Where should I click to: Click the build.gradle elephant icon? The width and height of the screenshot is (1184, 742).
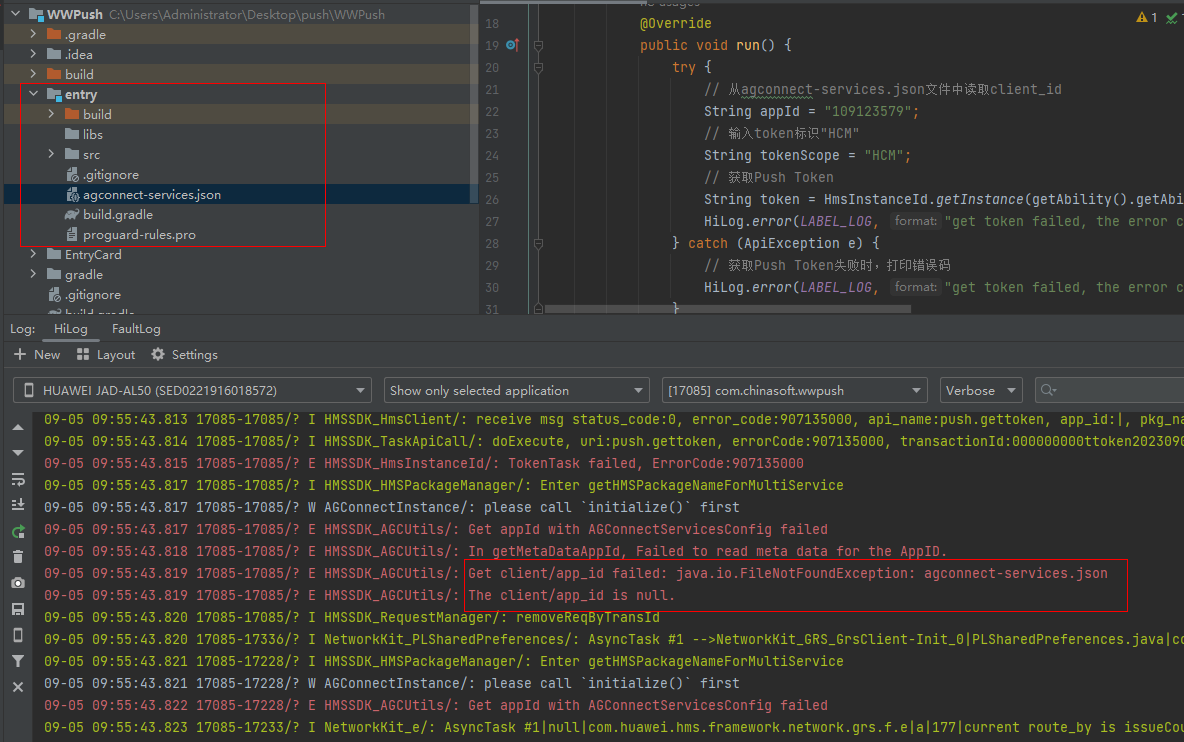[x=72, y=214]
